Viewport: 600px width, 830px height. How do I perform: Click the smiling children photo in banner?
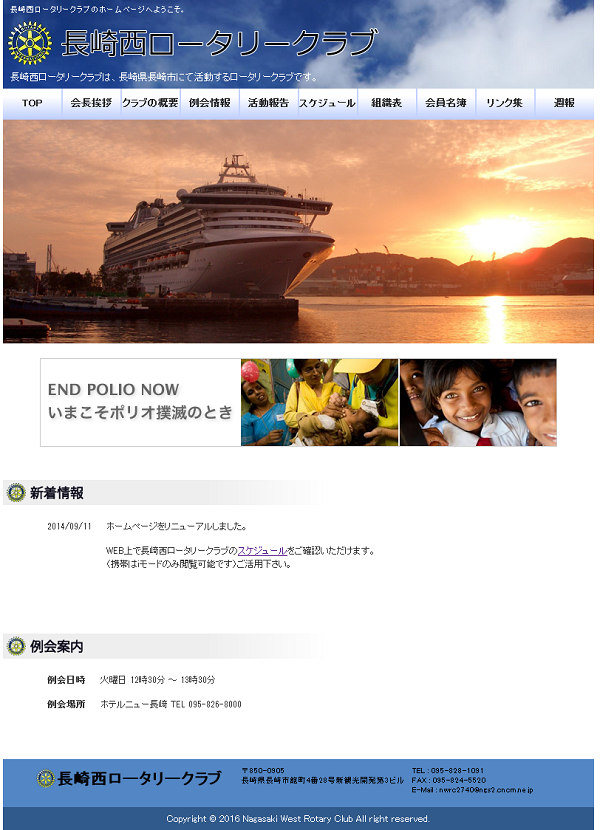[478, 402]
